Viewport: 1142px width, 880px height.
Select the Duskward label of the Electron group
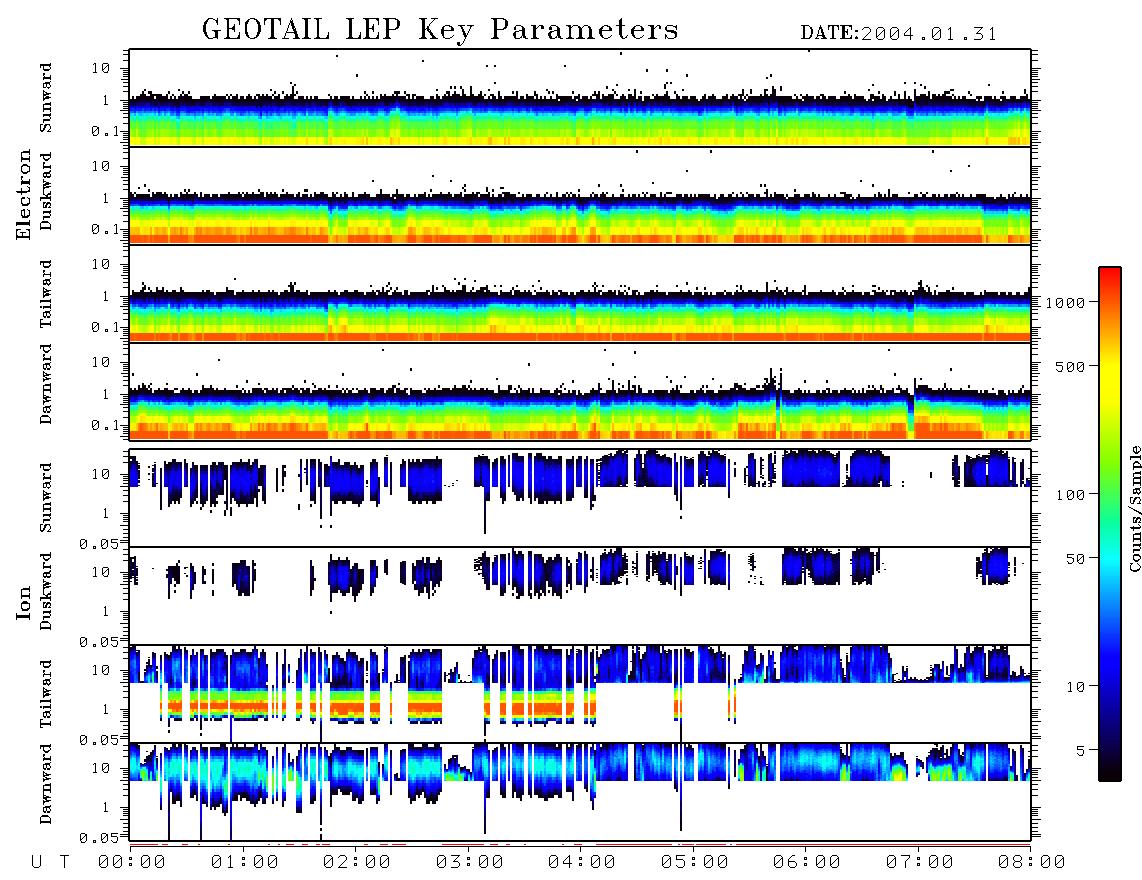tap(47, 191)
